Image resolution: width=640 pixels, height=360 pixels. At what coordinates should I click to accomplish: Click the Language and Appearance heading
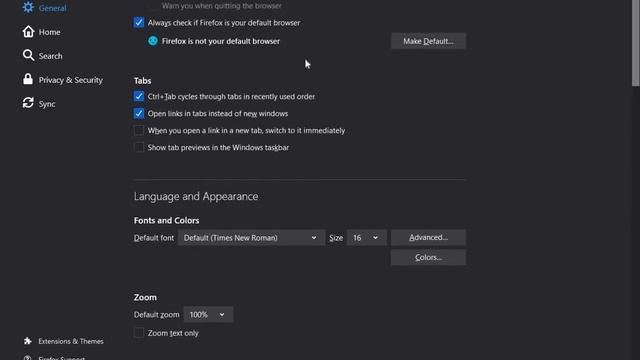coord(196,196)
